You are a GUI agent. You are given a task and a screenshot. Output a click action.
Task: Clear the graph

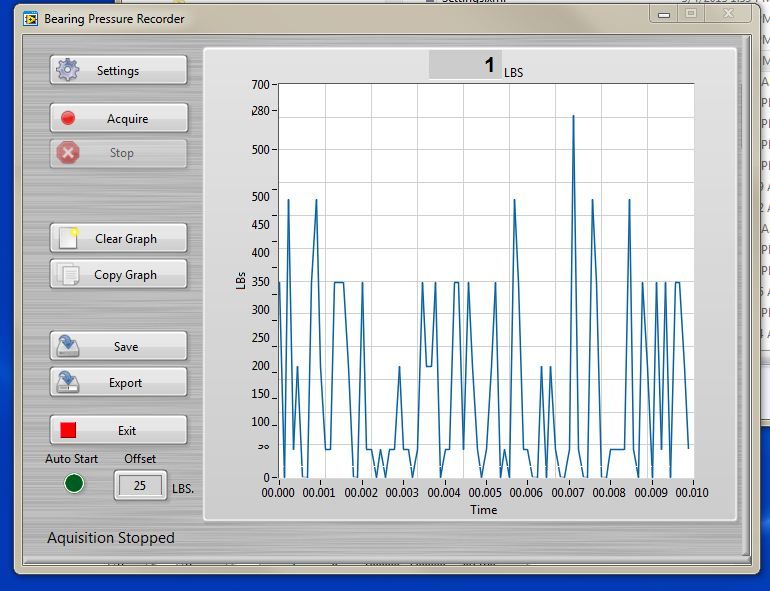pyautogui.click(x=118, y=238)
